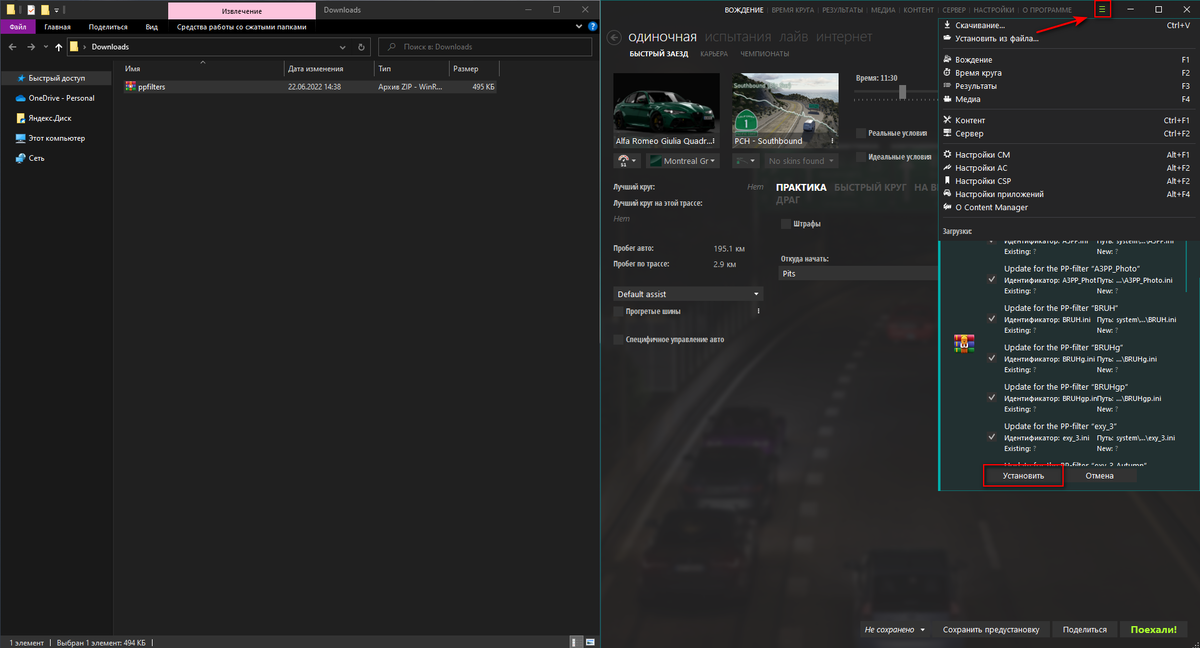The height and width of the screenshot is (648, 1200).
Task: Click the Поехали! button
Action: coord(1154,630)
